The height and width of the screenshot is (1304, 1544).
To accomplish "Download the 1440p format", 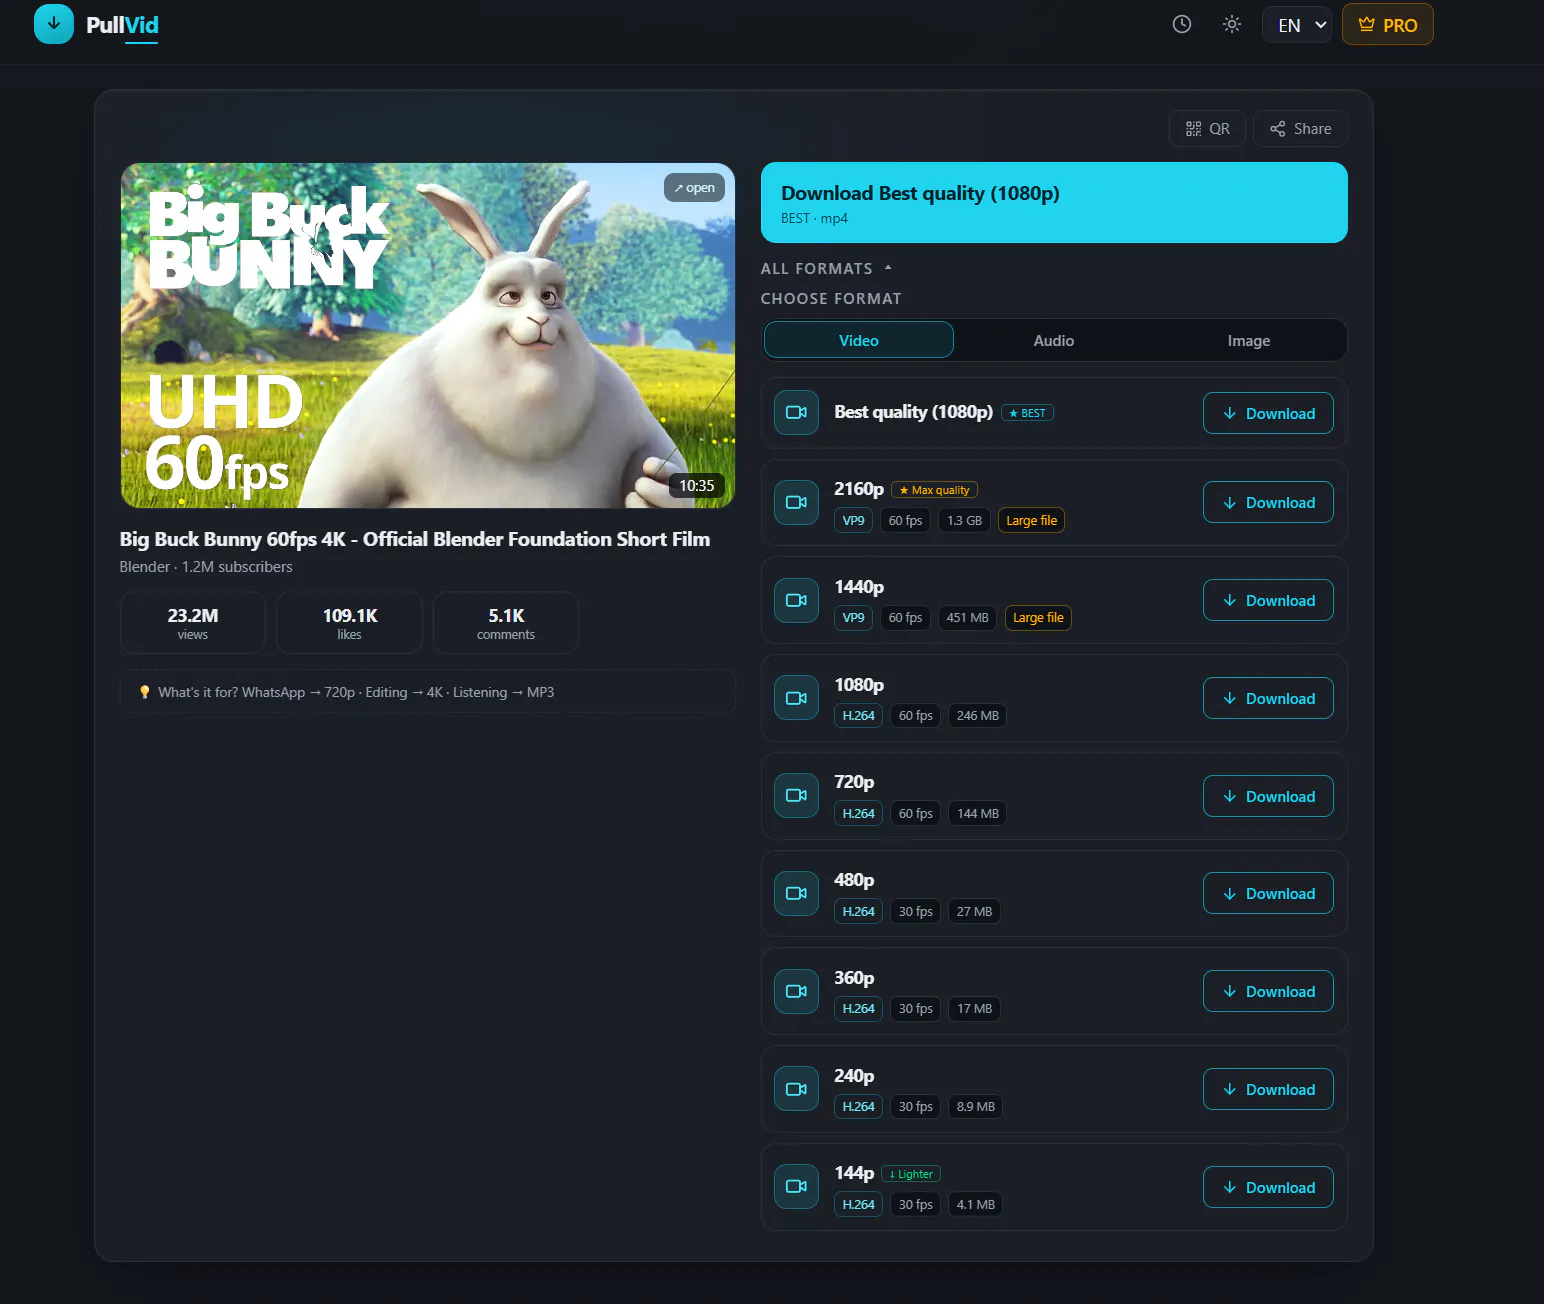I will point(1268,601).
